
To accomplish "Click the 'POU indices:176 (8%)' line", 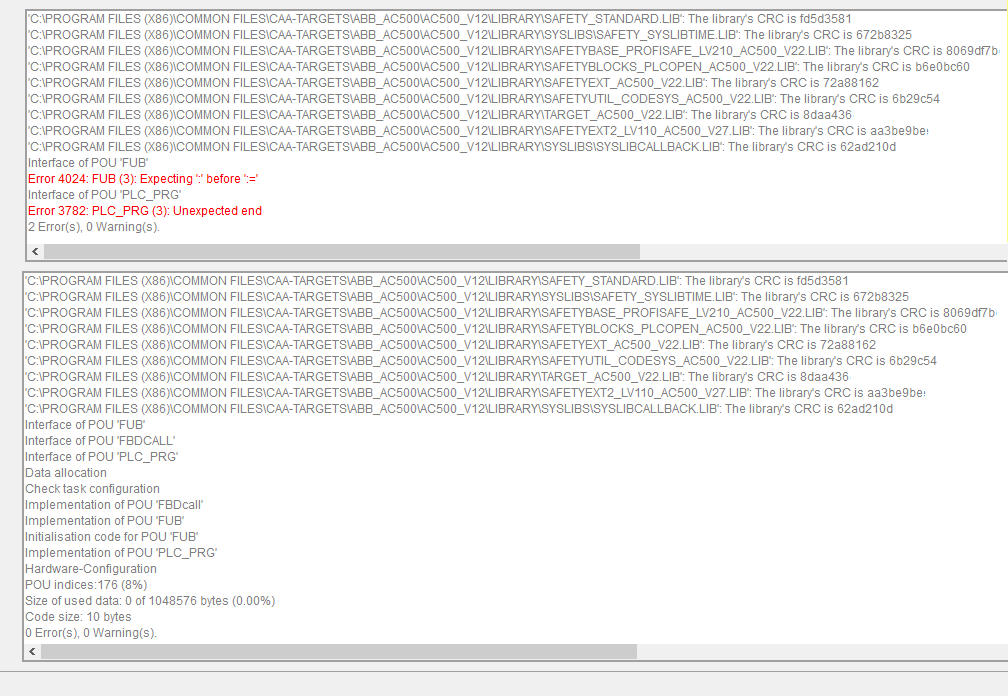I will tap(86, 585).
